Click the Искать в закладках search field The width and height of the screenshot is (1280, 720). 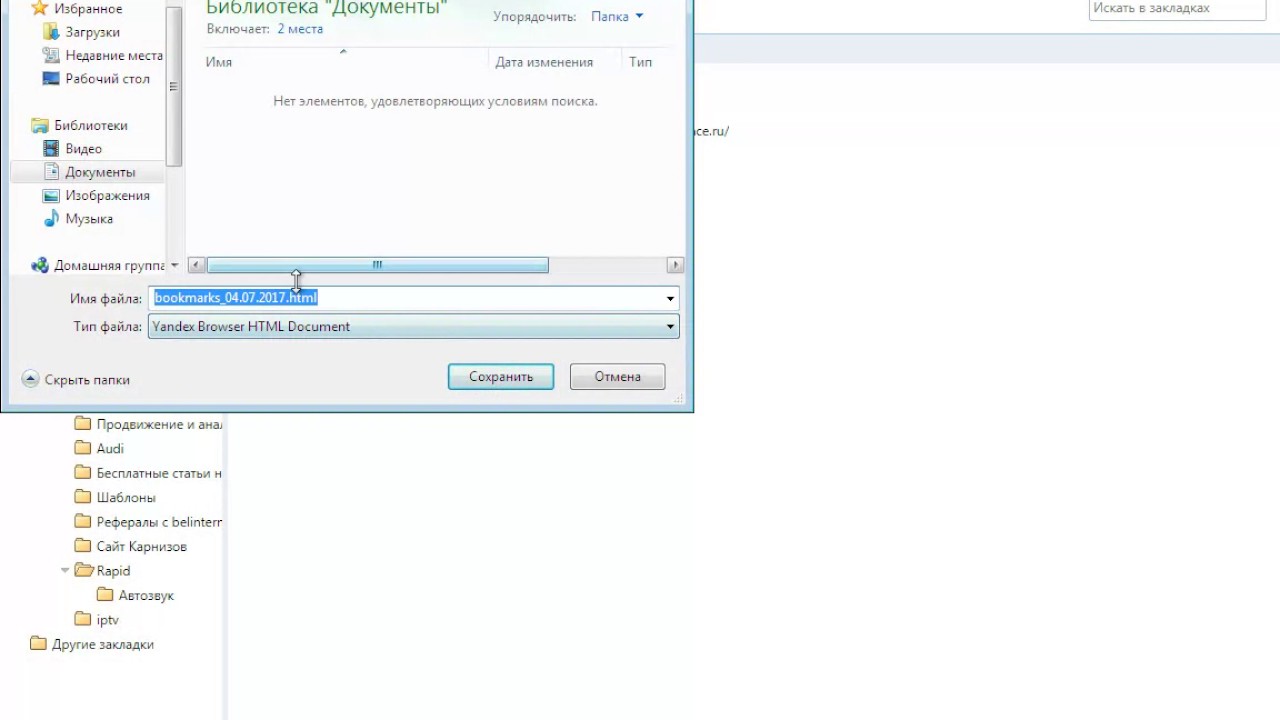[x=1178, y=9]
